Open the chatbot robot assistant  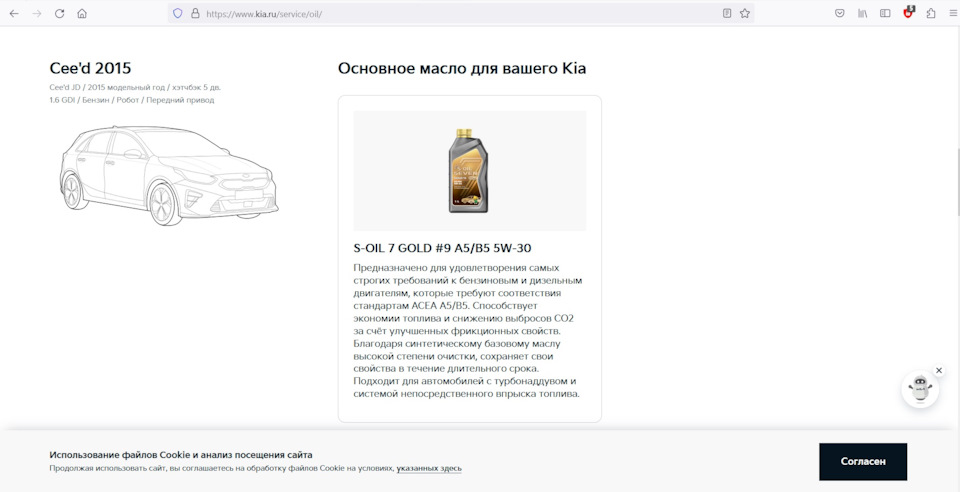point(920,390)
